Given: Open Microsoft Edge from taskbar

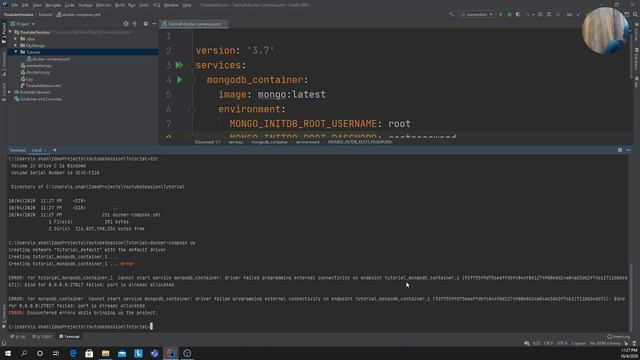Looking at the screenshot, I should click(x=73, y=353).
